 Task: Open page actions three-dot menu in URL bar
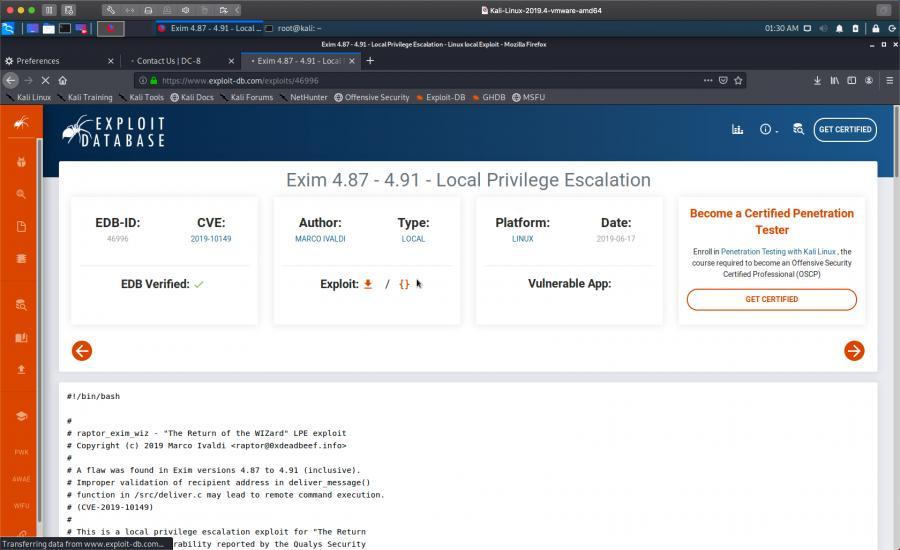[x=708, y=80]
